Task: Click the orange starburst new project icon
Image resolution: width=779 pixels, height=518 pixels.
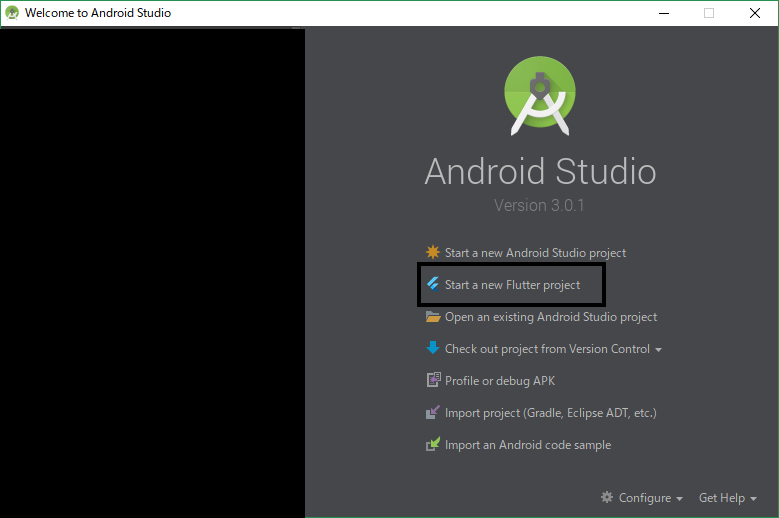Action: click(x=433, y=252)
